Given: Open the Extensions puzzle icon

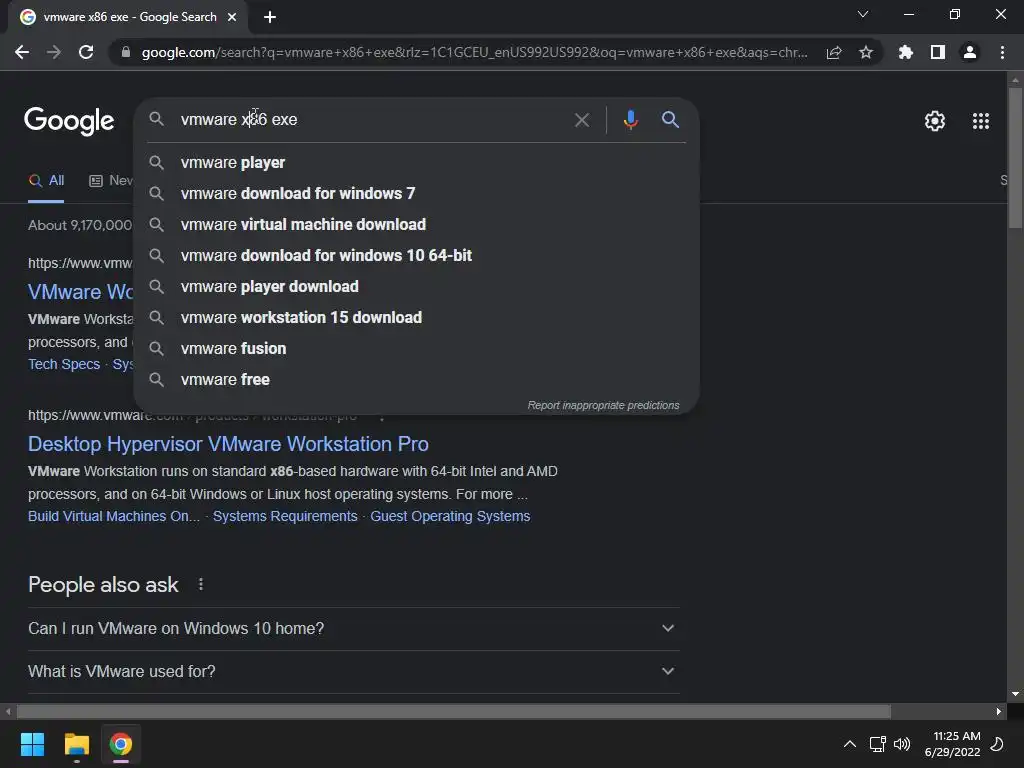Looking at the screenshot, I should [905, 52].
